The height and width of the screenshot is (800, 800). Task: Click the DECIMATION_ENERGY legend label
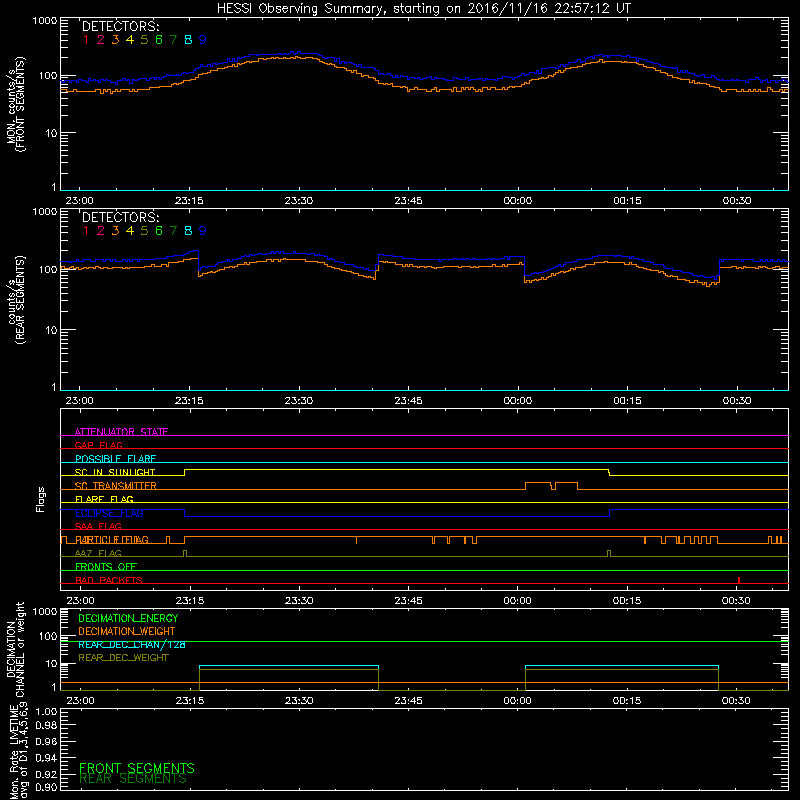point(128,618)
